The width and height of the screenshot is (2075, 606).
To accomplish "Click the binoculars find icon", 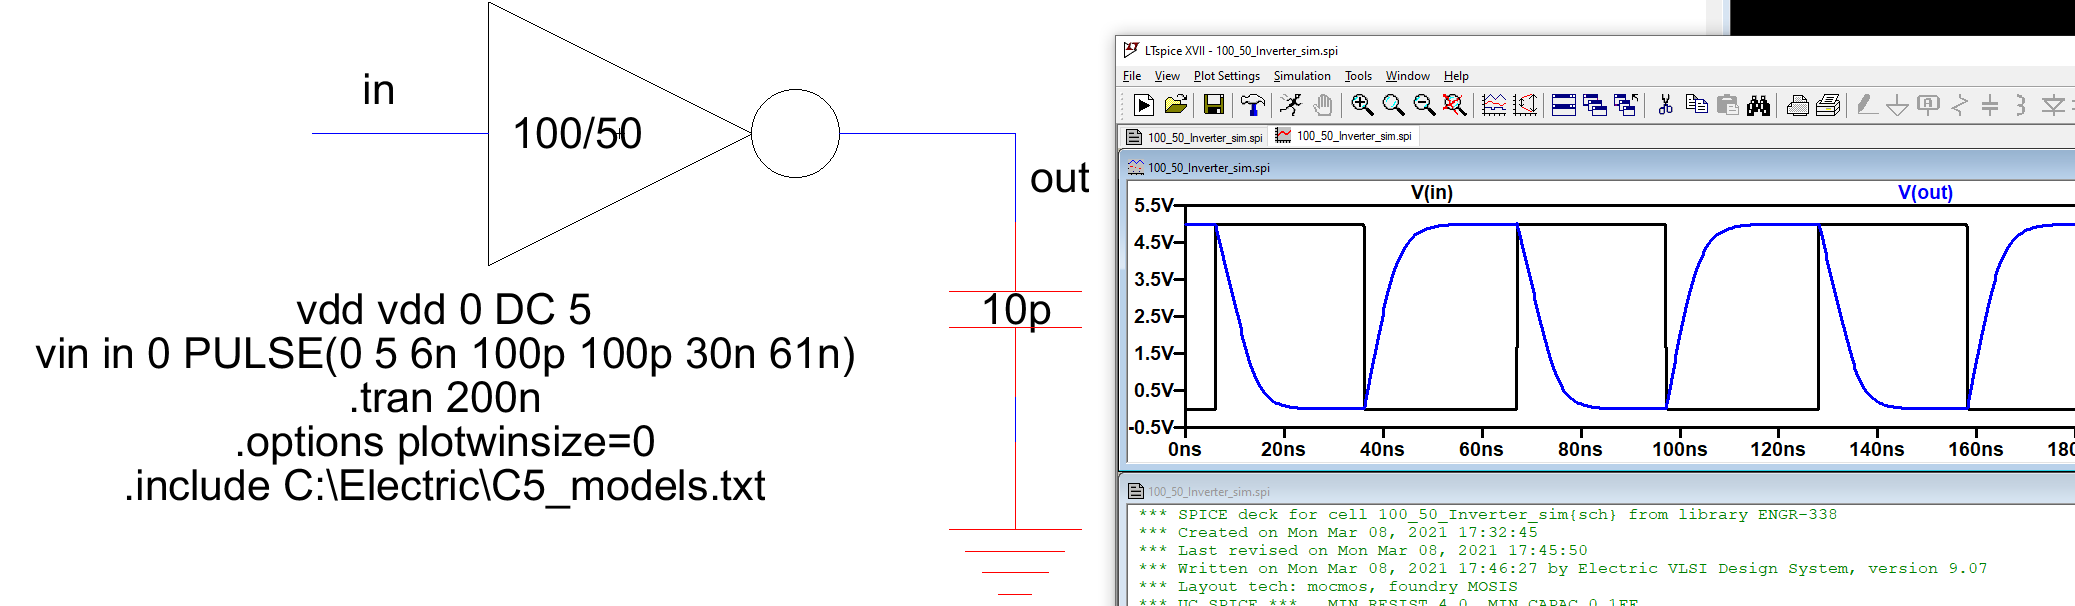I will click(x=1759, y=105).
